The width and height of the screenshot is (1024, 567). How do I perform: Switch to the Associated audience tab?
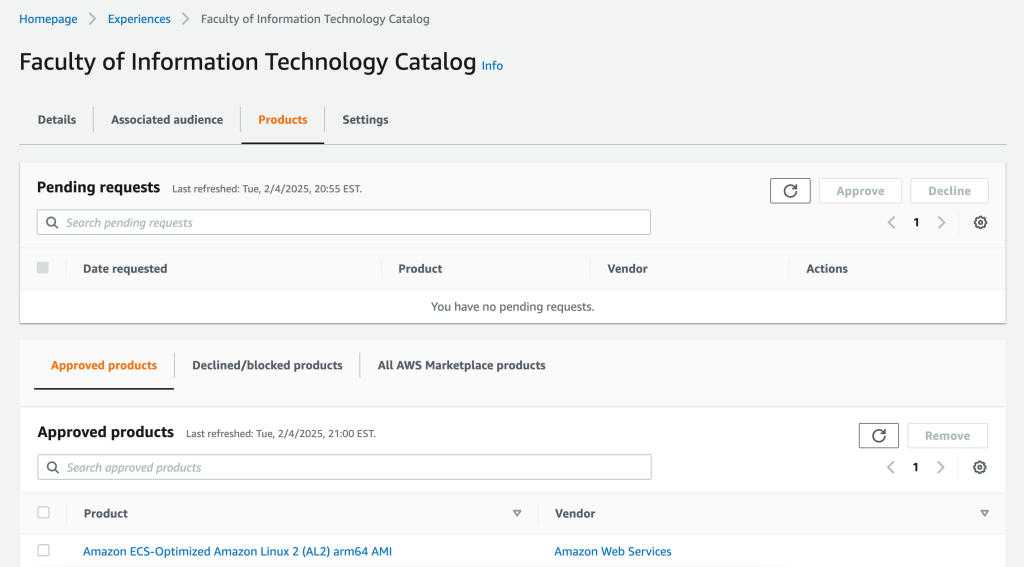point(167,120)
